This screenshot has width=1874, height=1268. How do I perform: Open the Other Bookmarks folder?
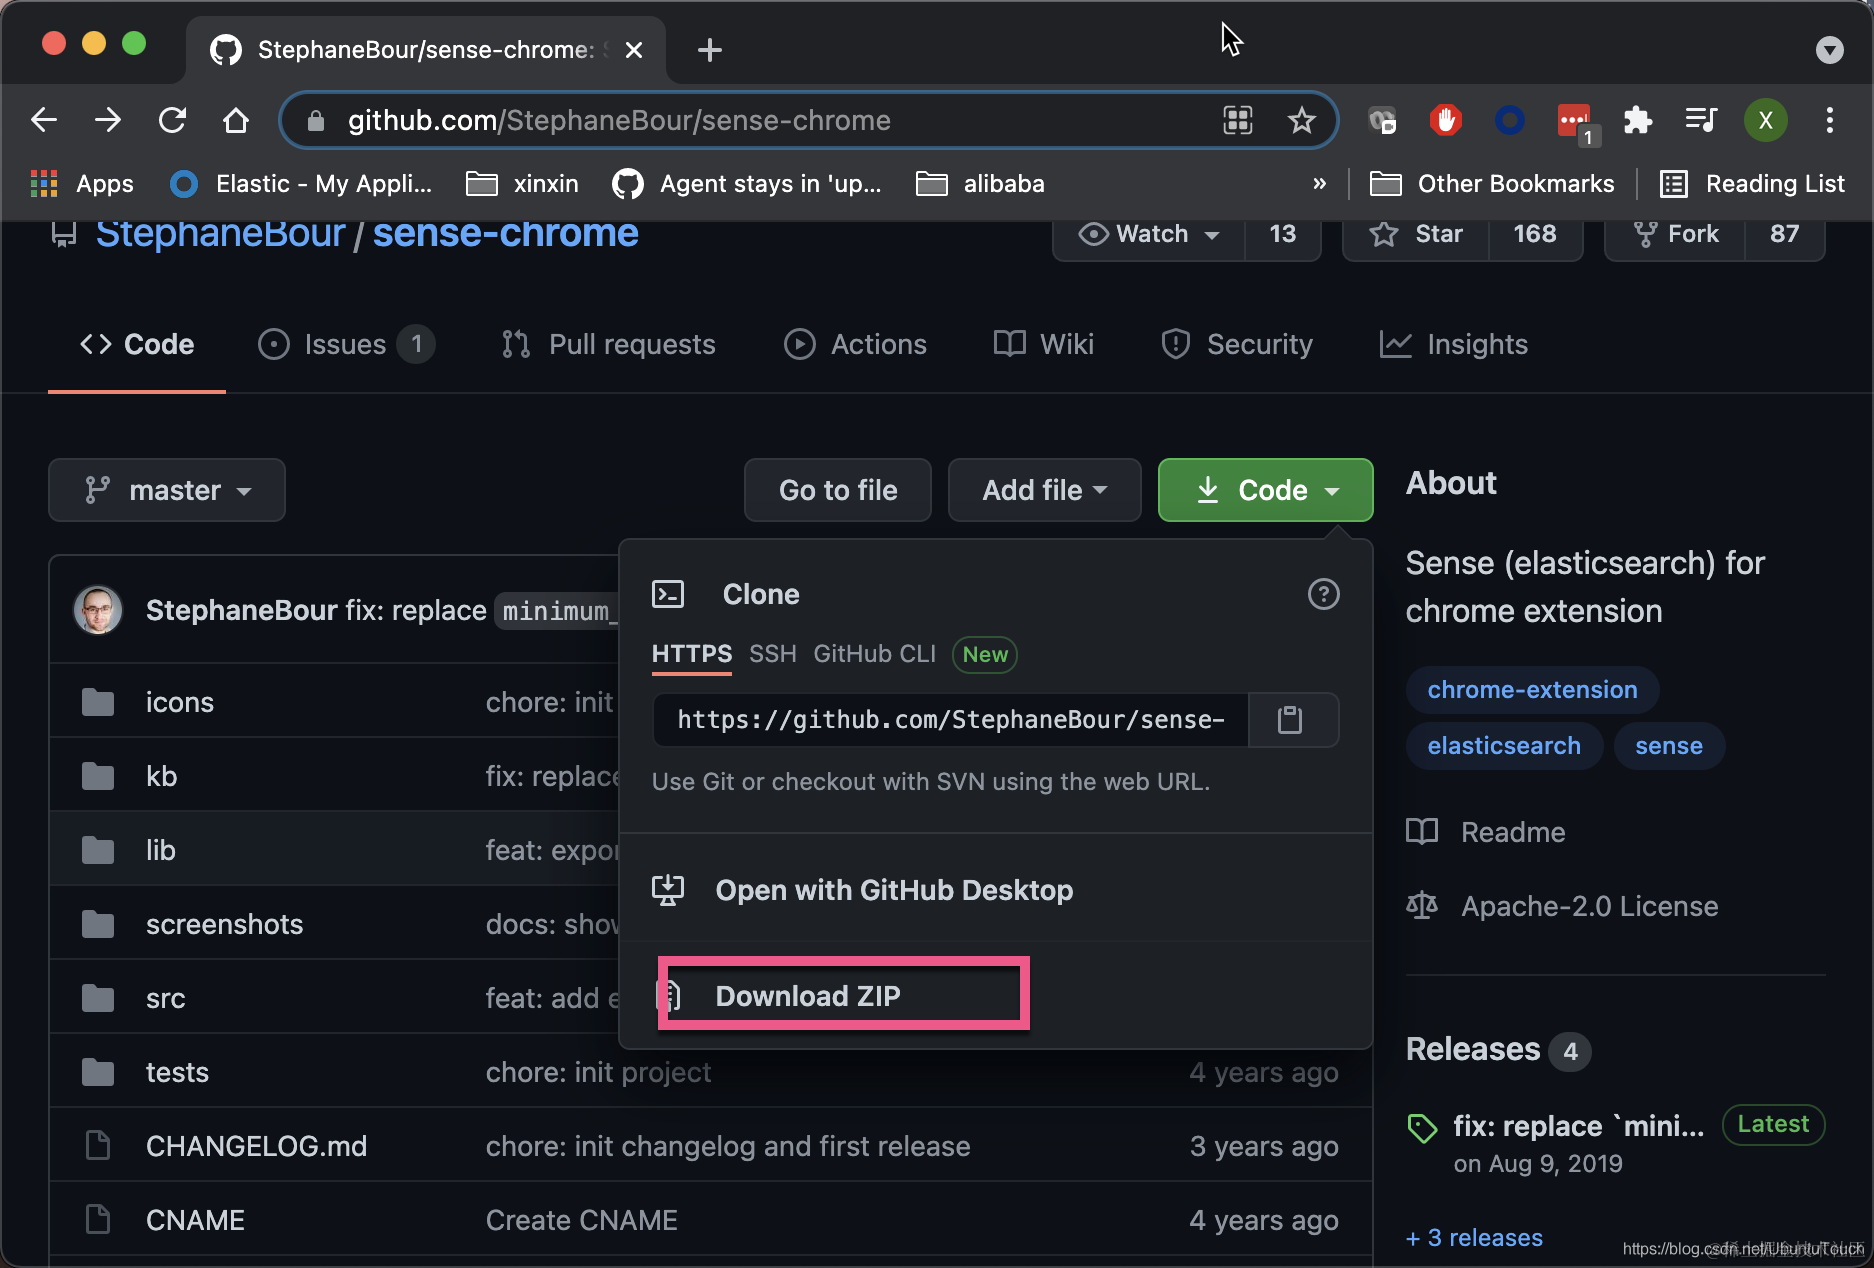tap(1492, 184)
